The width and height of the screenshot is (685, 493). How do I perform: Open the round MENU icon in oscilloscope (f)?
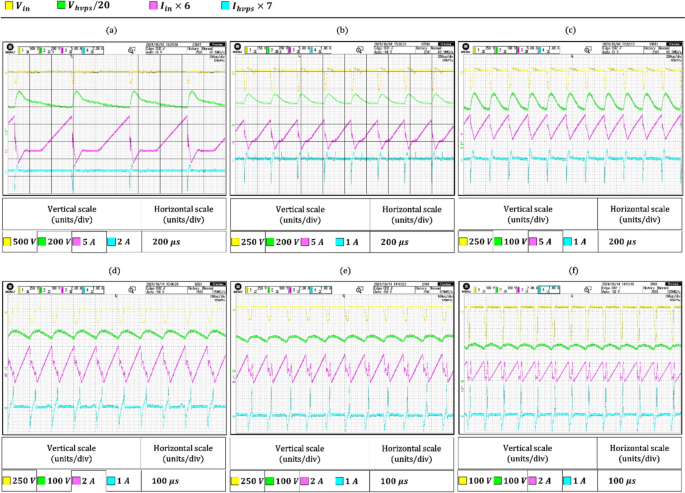pos(465,287)
